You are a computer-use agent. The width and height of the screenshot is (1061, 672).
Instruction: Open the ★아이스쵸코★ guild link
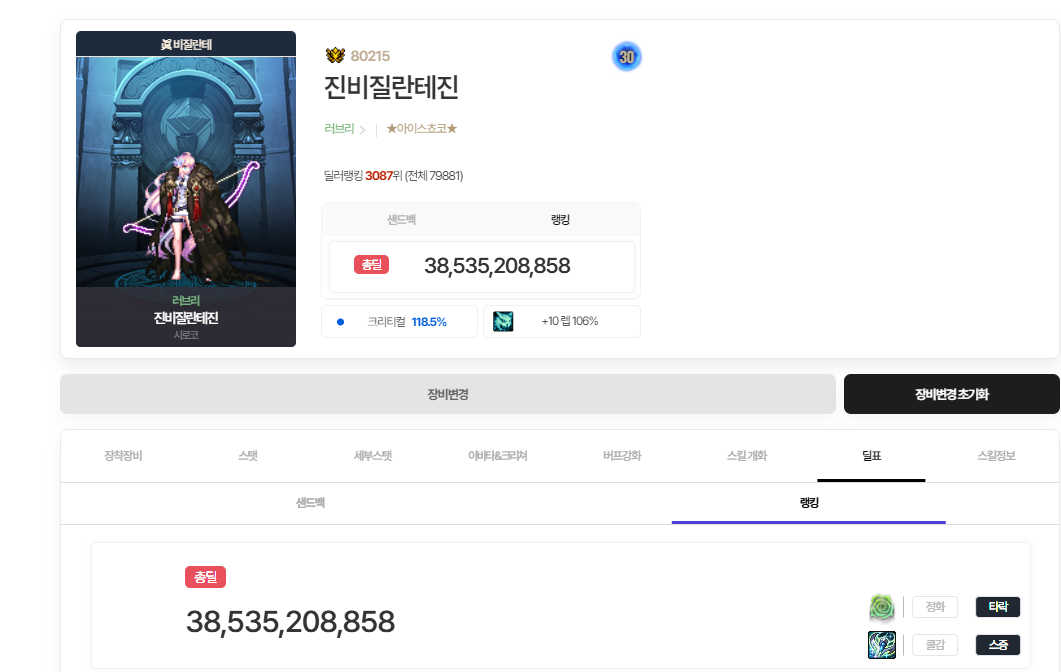click(421, 129)
